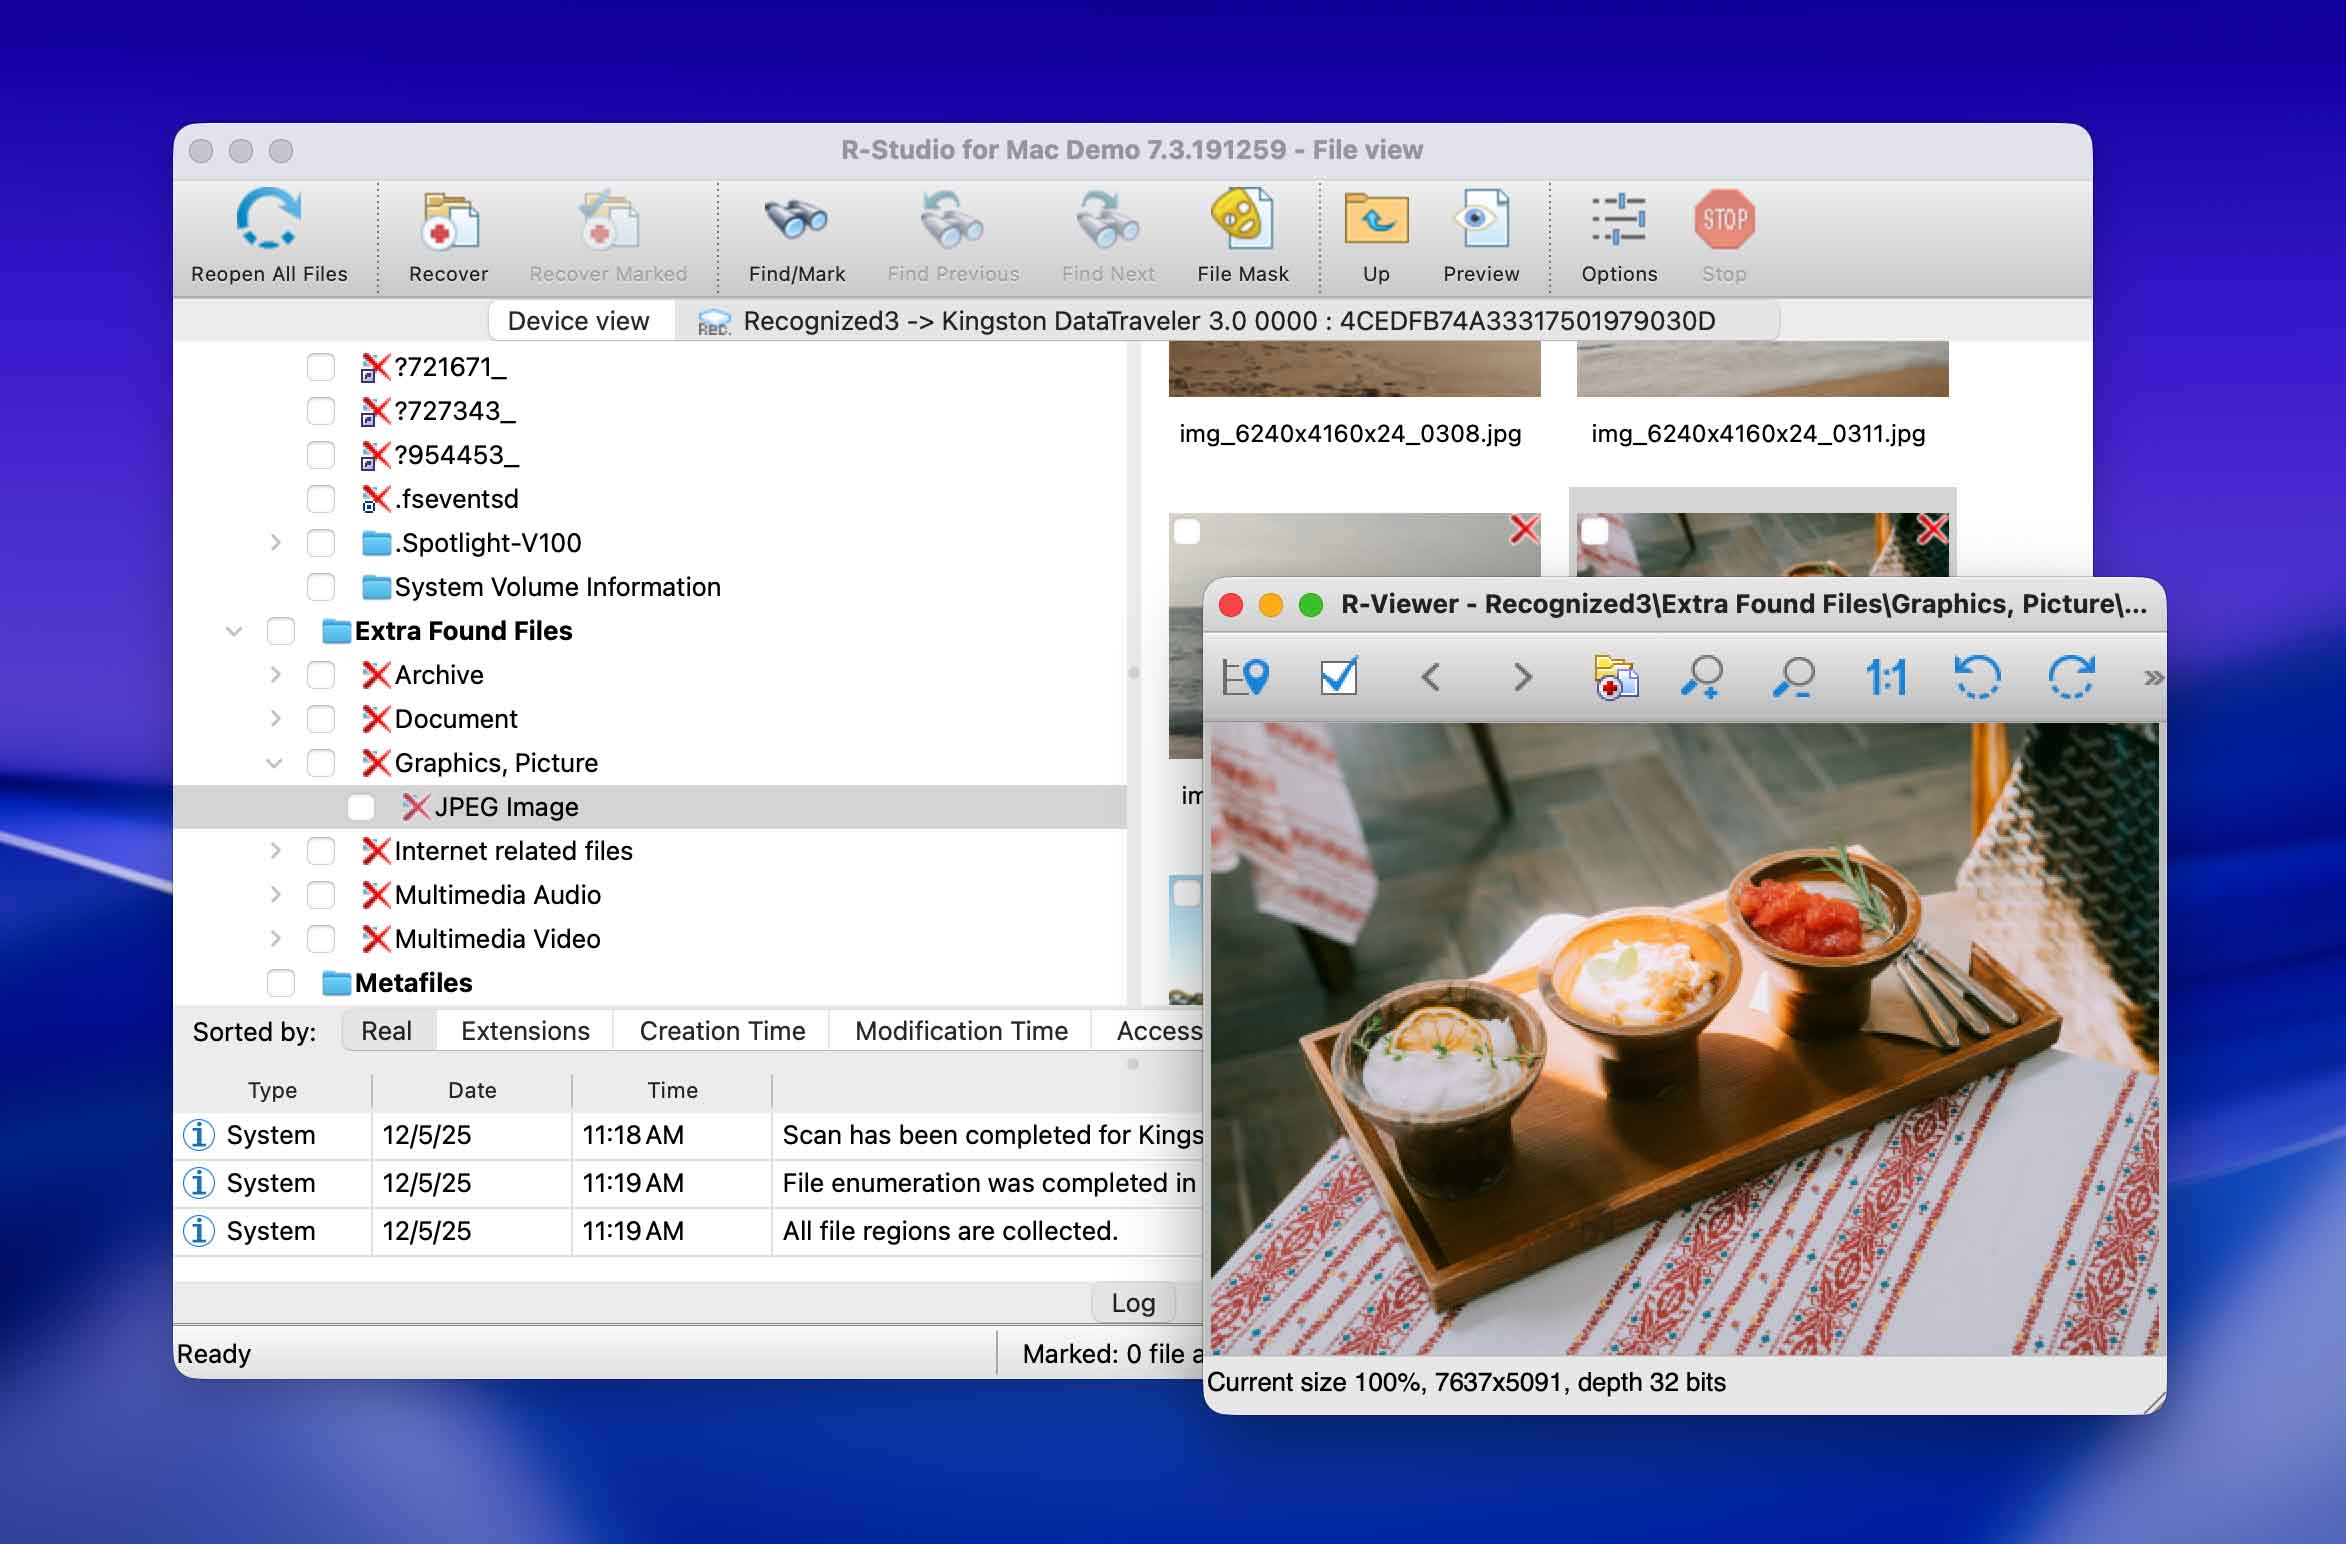Zoom out with R-Viewer magnifier minus
Image resolution: width=2346 pixels, height=1544 pixels.
pyautogui.click(x=1794, y=677)
